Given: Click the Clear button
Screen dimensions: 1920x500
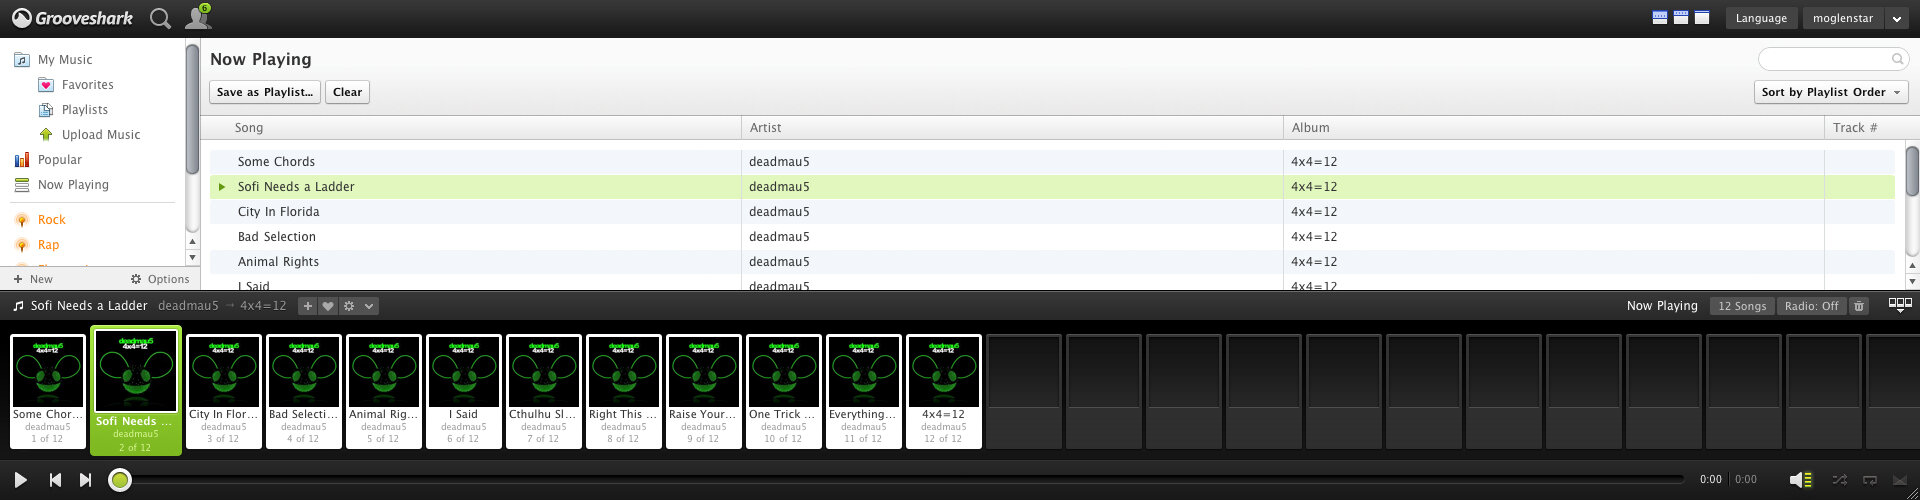Looking at the screenshot, I should (x=348, y=92).
